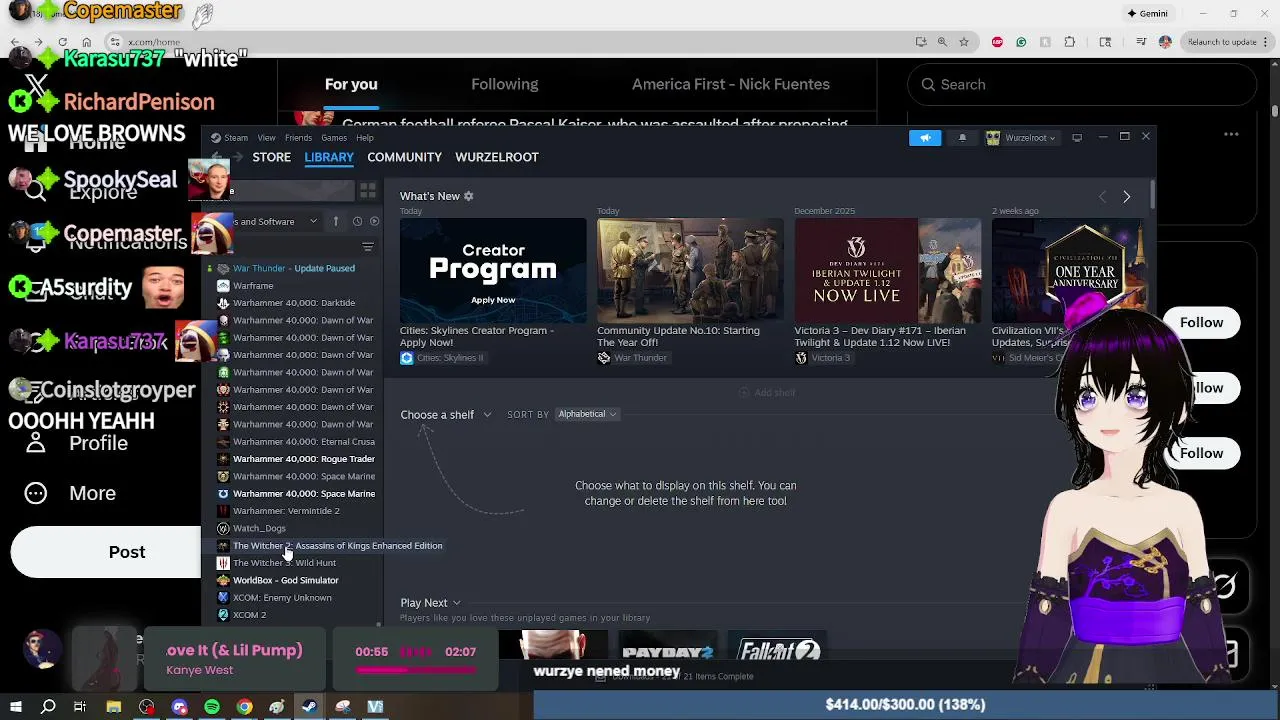Select War Thunder - Update Paused
Screen dimensions: 1280x720
[x=293, y=268]
